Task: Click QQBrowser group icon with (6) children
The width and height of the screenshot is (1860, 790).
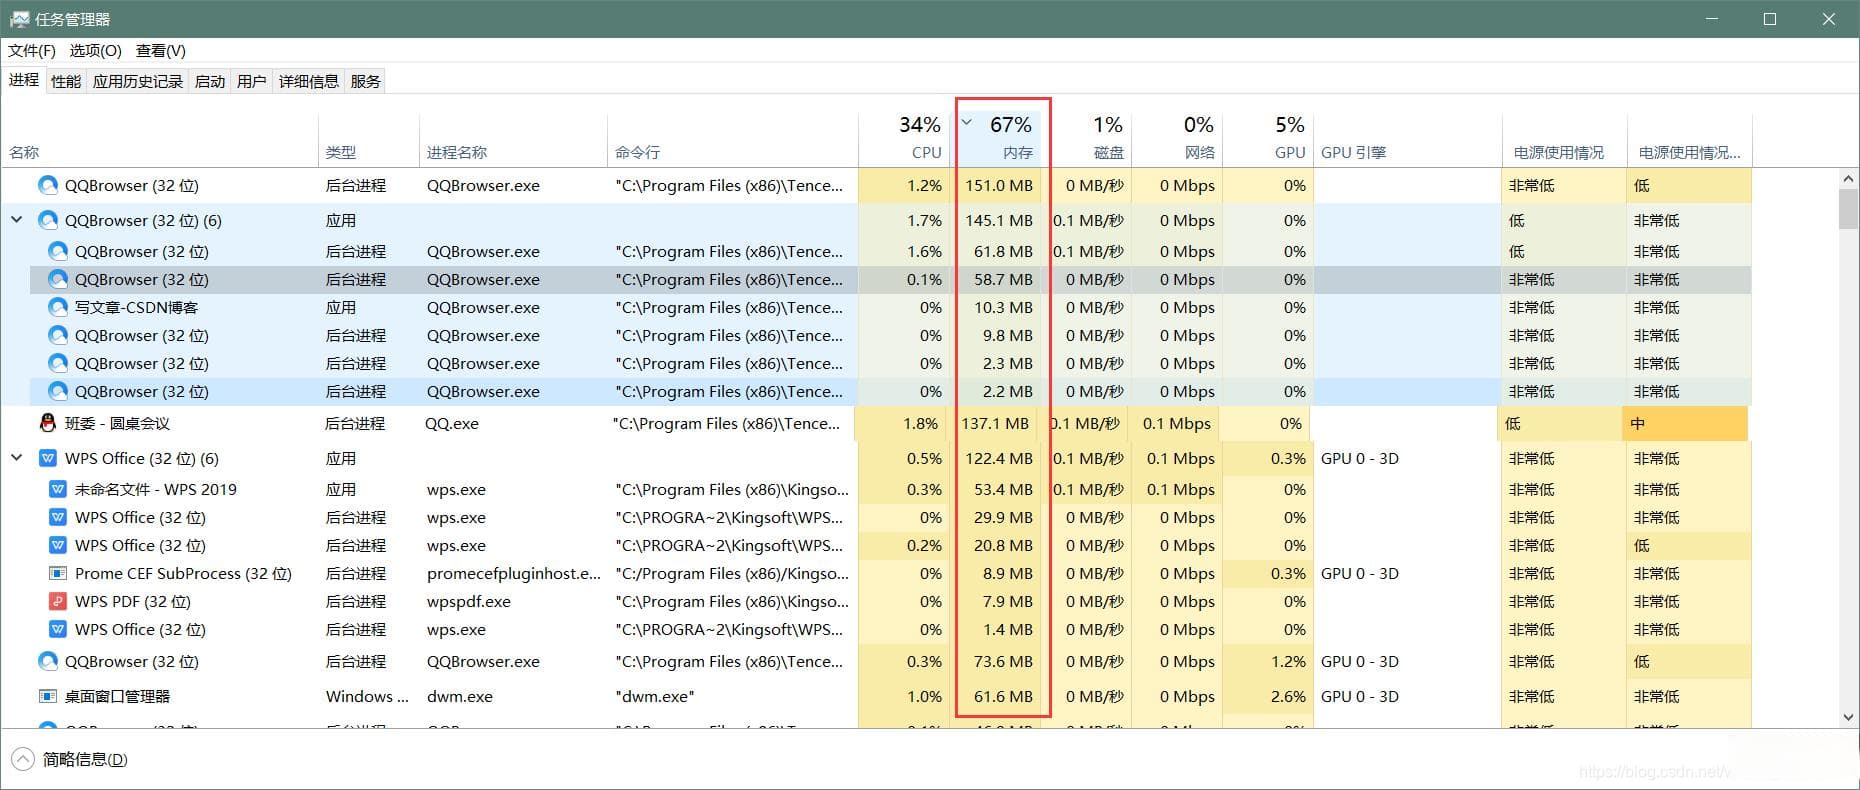Action: [47, 220]
